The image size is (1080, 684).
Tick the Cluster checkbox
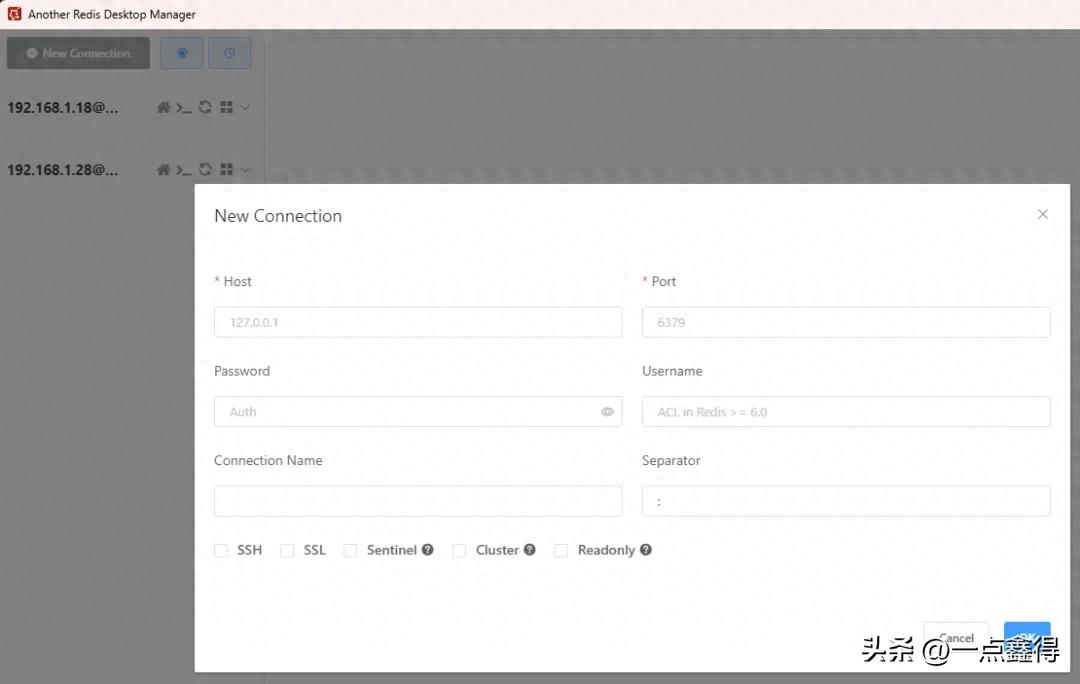click(459, 550)
